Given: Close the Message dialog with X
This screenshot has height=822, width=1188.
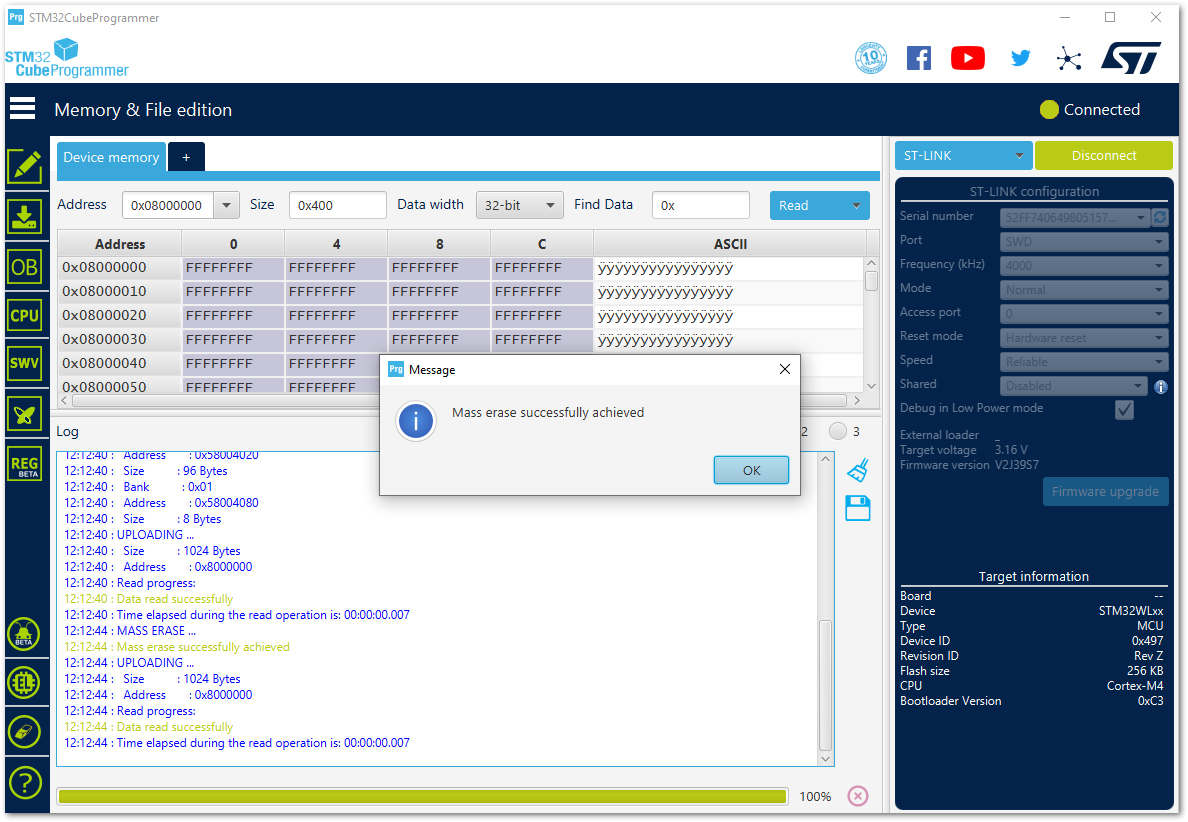Looking at the screenshot, I should (x=785, y=369).
